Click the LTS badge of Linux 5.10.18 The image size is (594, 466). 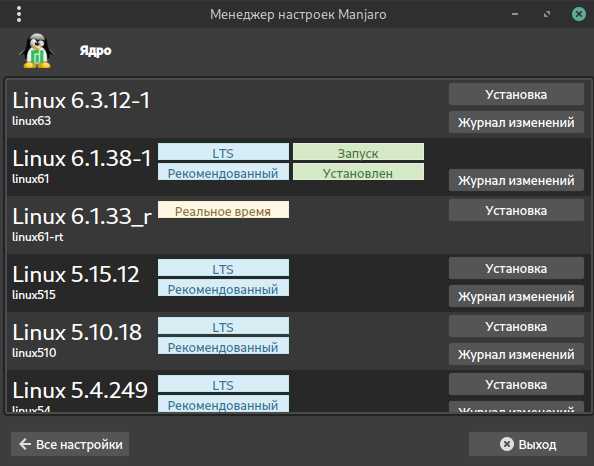click(223, 326)
